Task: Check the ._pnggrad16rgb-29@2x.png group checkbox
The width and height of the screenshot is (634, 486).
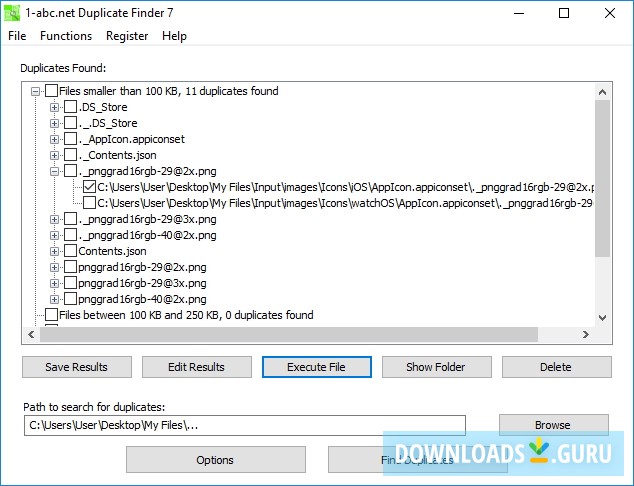Action: click(70, 171)
